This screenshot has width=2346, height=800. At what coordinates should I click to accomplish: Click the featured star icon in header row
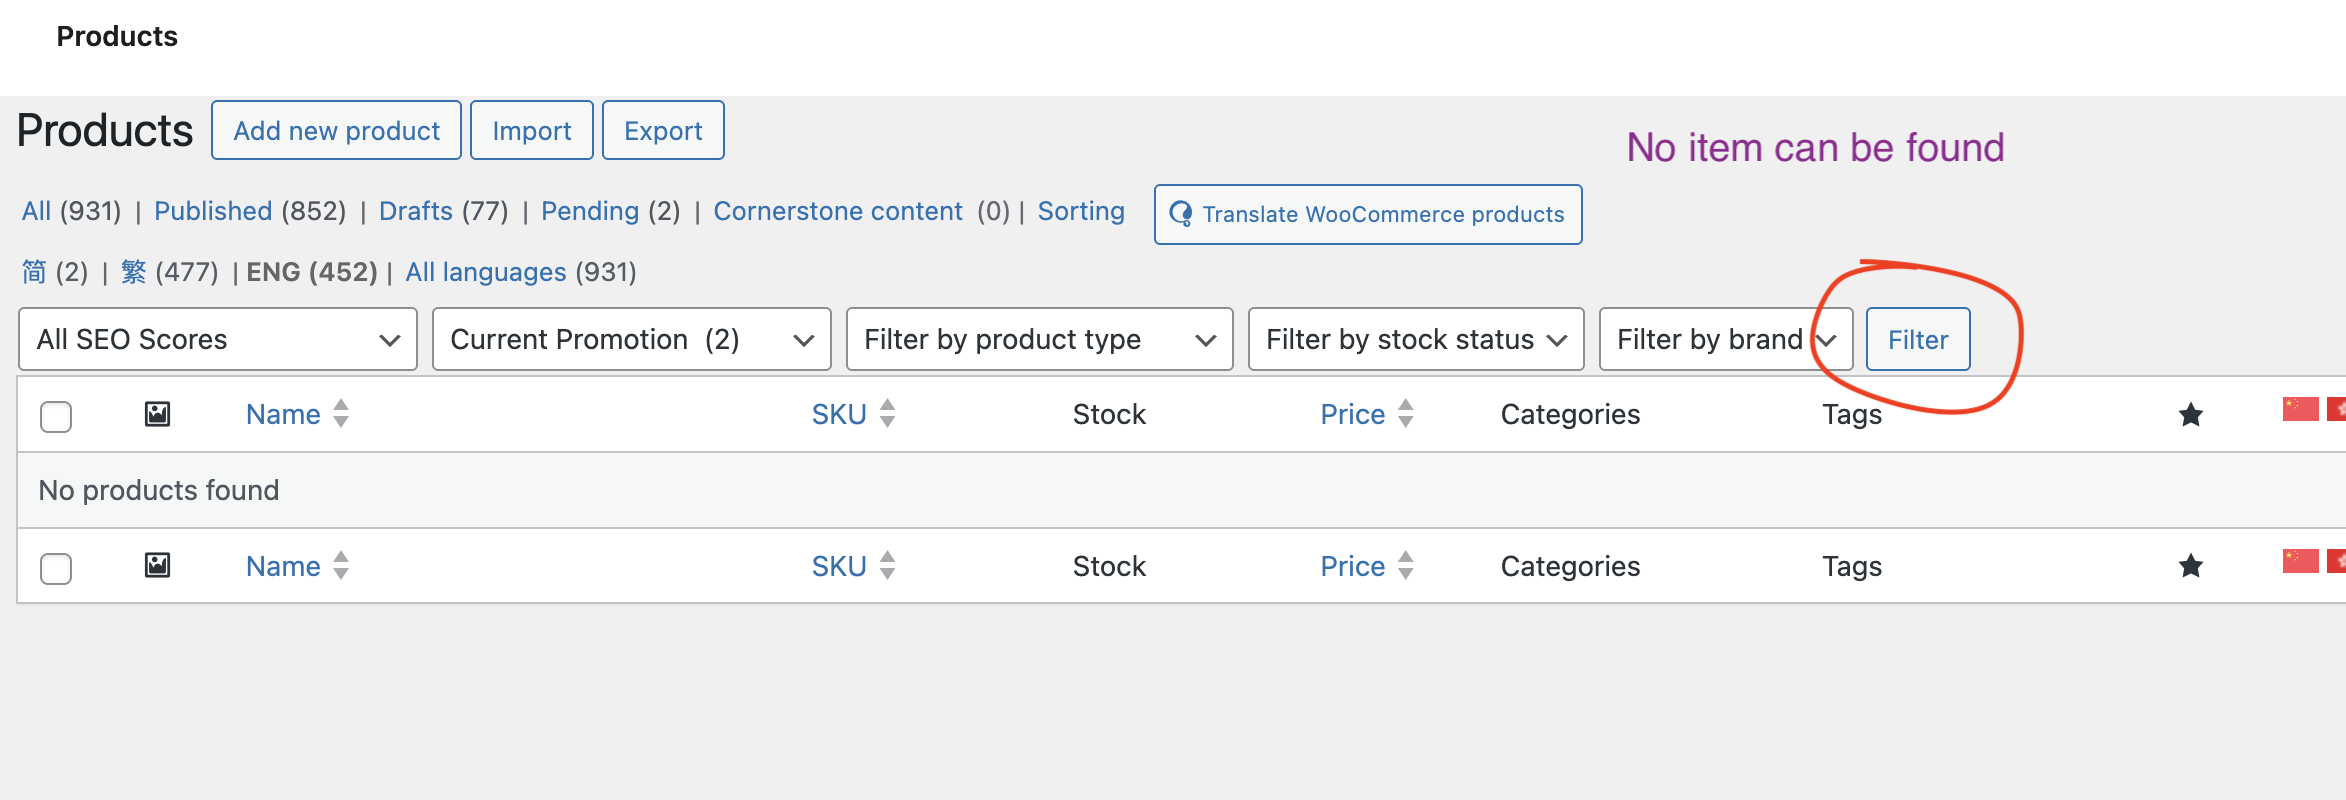pos(2190,414)
